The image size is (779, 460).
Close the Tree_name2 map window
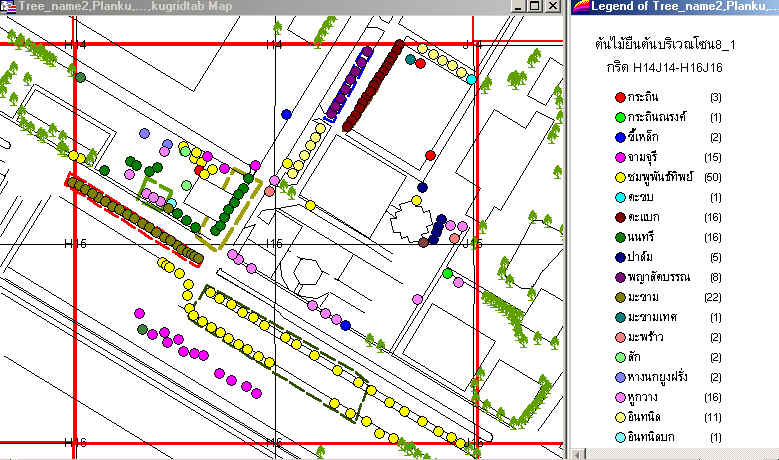(555, 7)
